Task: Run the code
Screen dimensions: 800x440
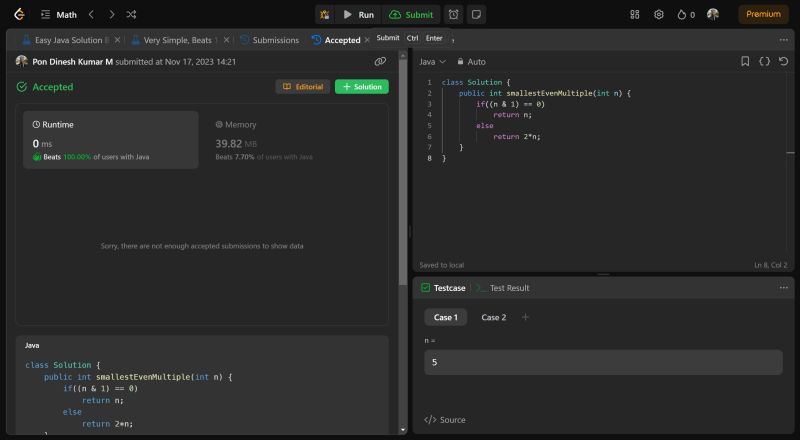Action: tap(359, 15)
